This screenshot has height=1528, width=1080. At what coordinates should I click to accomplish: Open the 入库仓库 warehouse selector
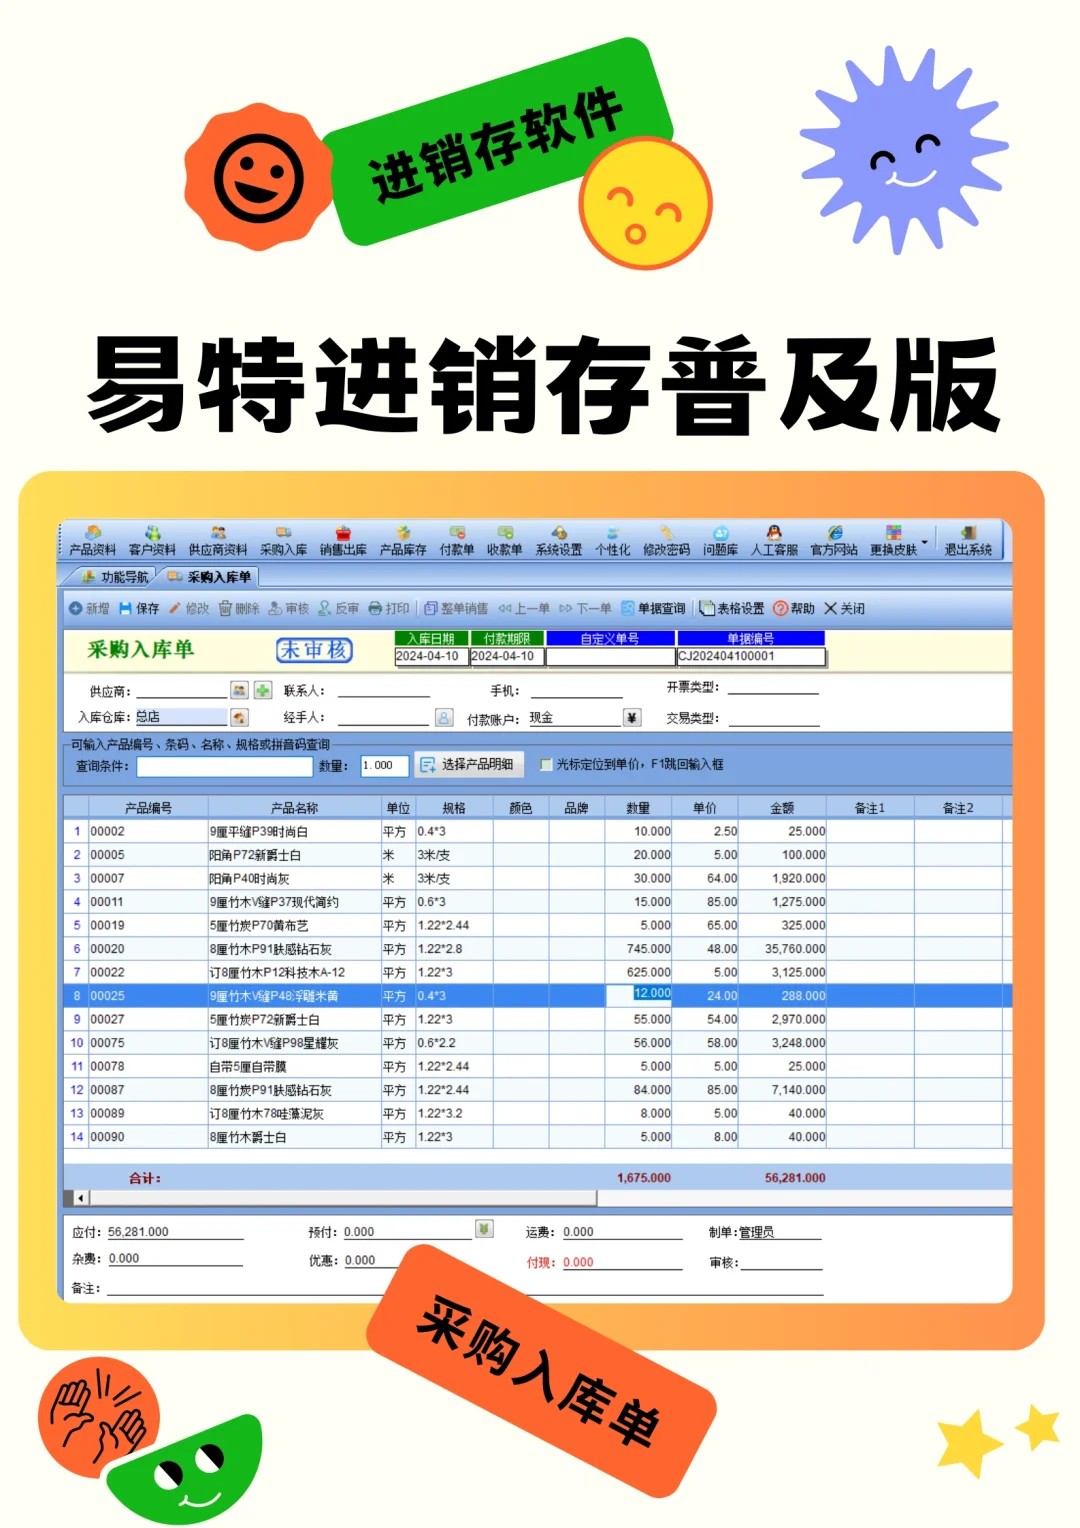coord(238,717)
